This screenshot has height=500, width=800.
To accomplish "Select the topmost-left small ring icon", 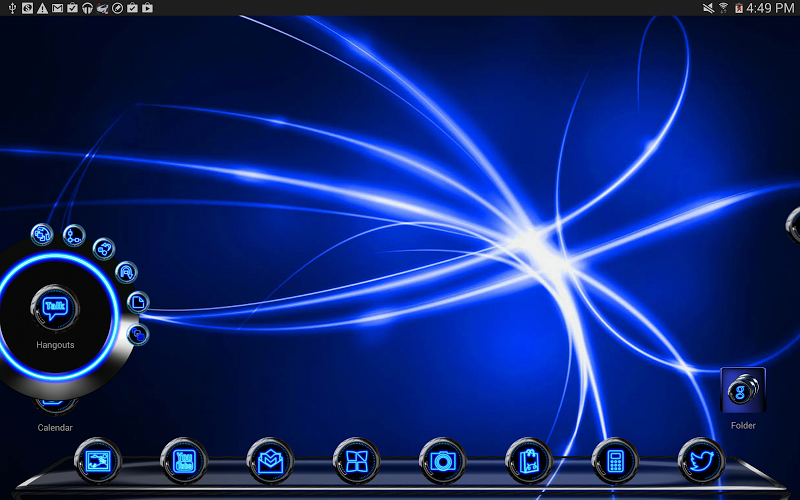I will click(42, 235).
